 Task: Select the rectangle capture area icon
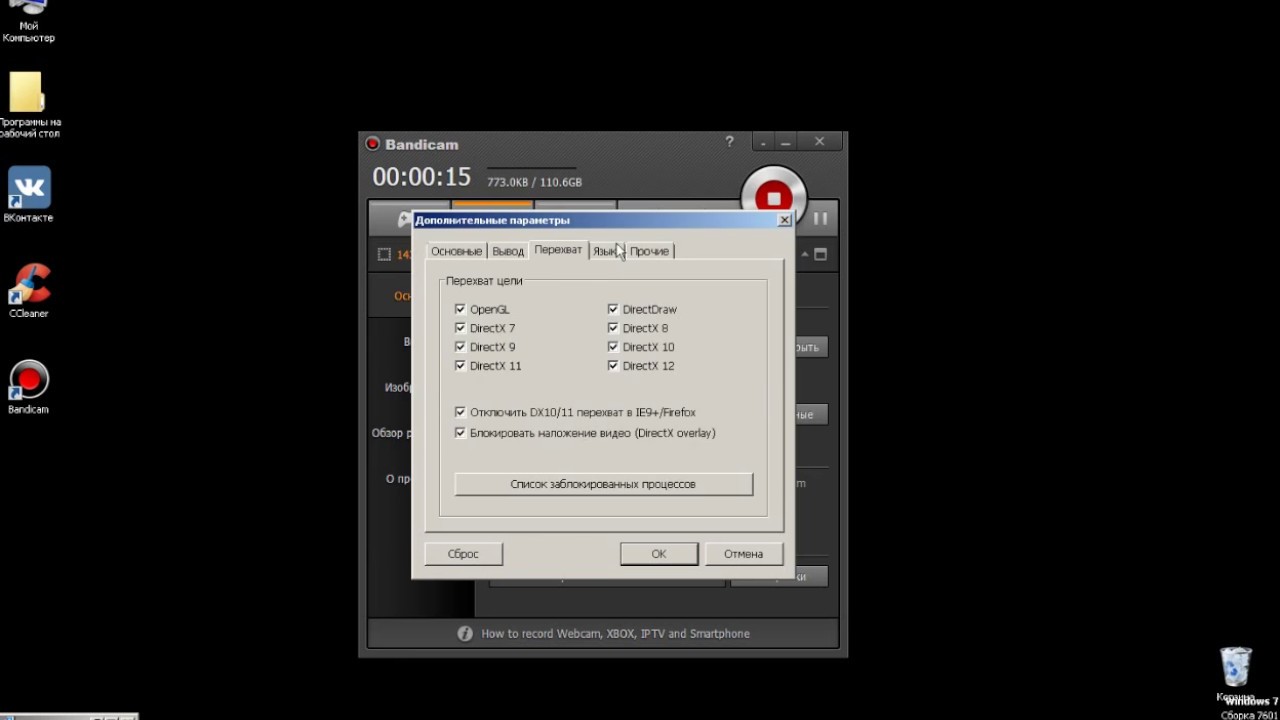(x=384, y=254)
